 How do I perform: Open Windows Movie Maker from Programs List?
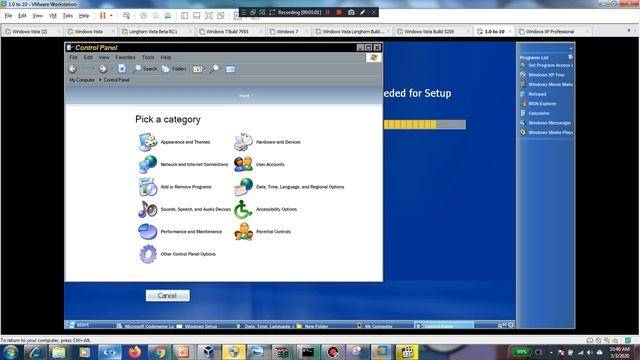pyautogui.click(x=547, y=84)
